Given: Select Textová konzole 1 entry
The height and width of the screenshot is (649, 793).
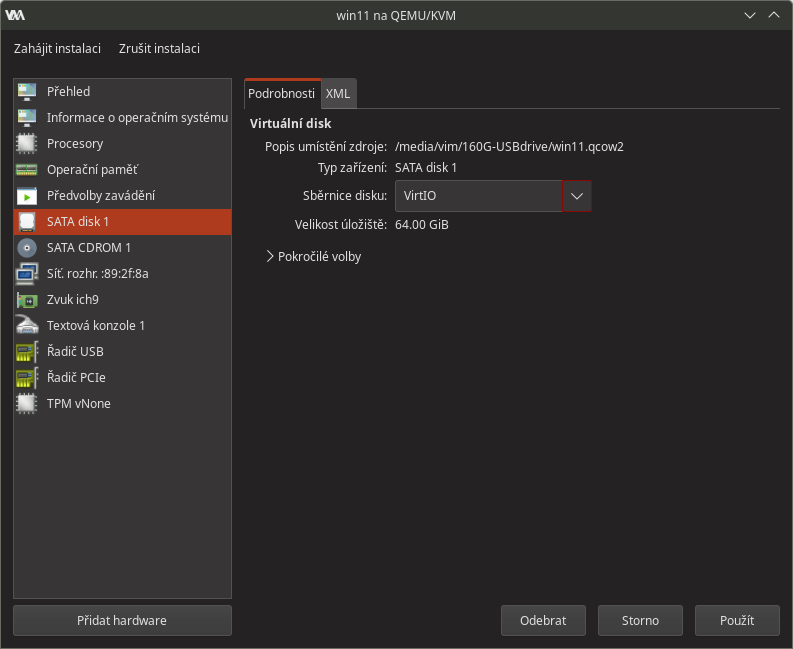Looking at the screenshot, I should point(122,325).
